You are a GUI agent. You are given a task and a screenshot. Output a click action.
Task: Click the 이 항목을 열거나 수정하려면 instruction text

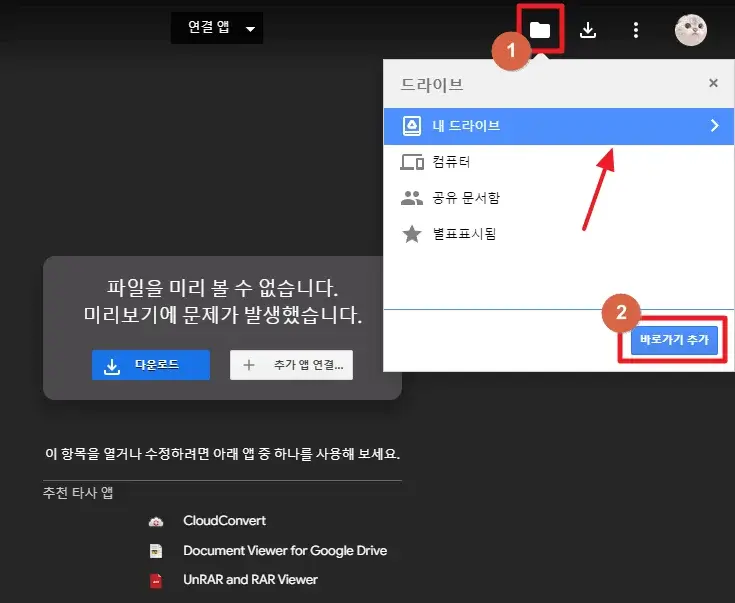[x=222, y=454]
